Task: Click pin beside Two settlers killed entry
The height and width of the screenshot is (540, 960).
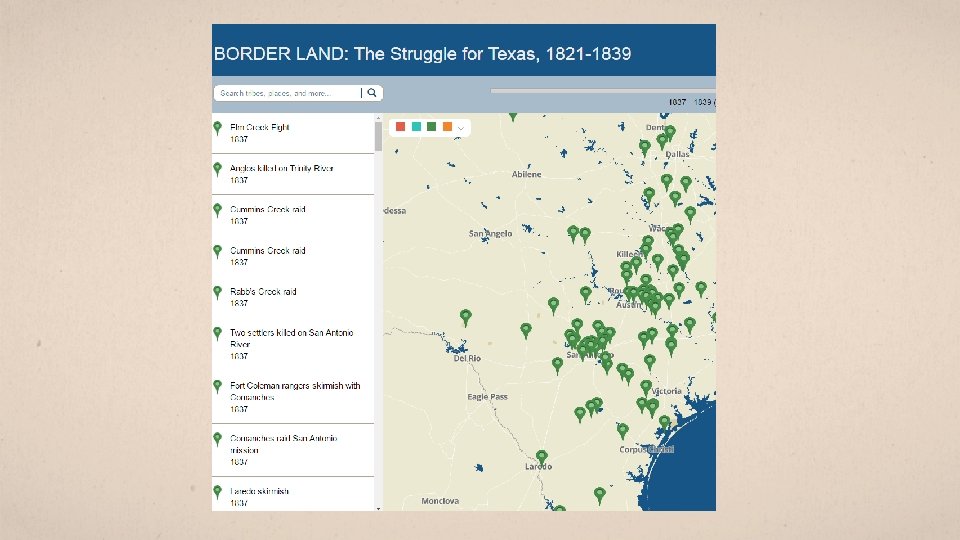Action: (217, 333)
